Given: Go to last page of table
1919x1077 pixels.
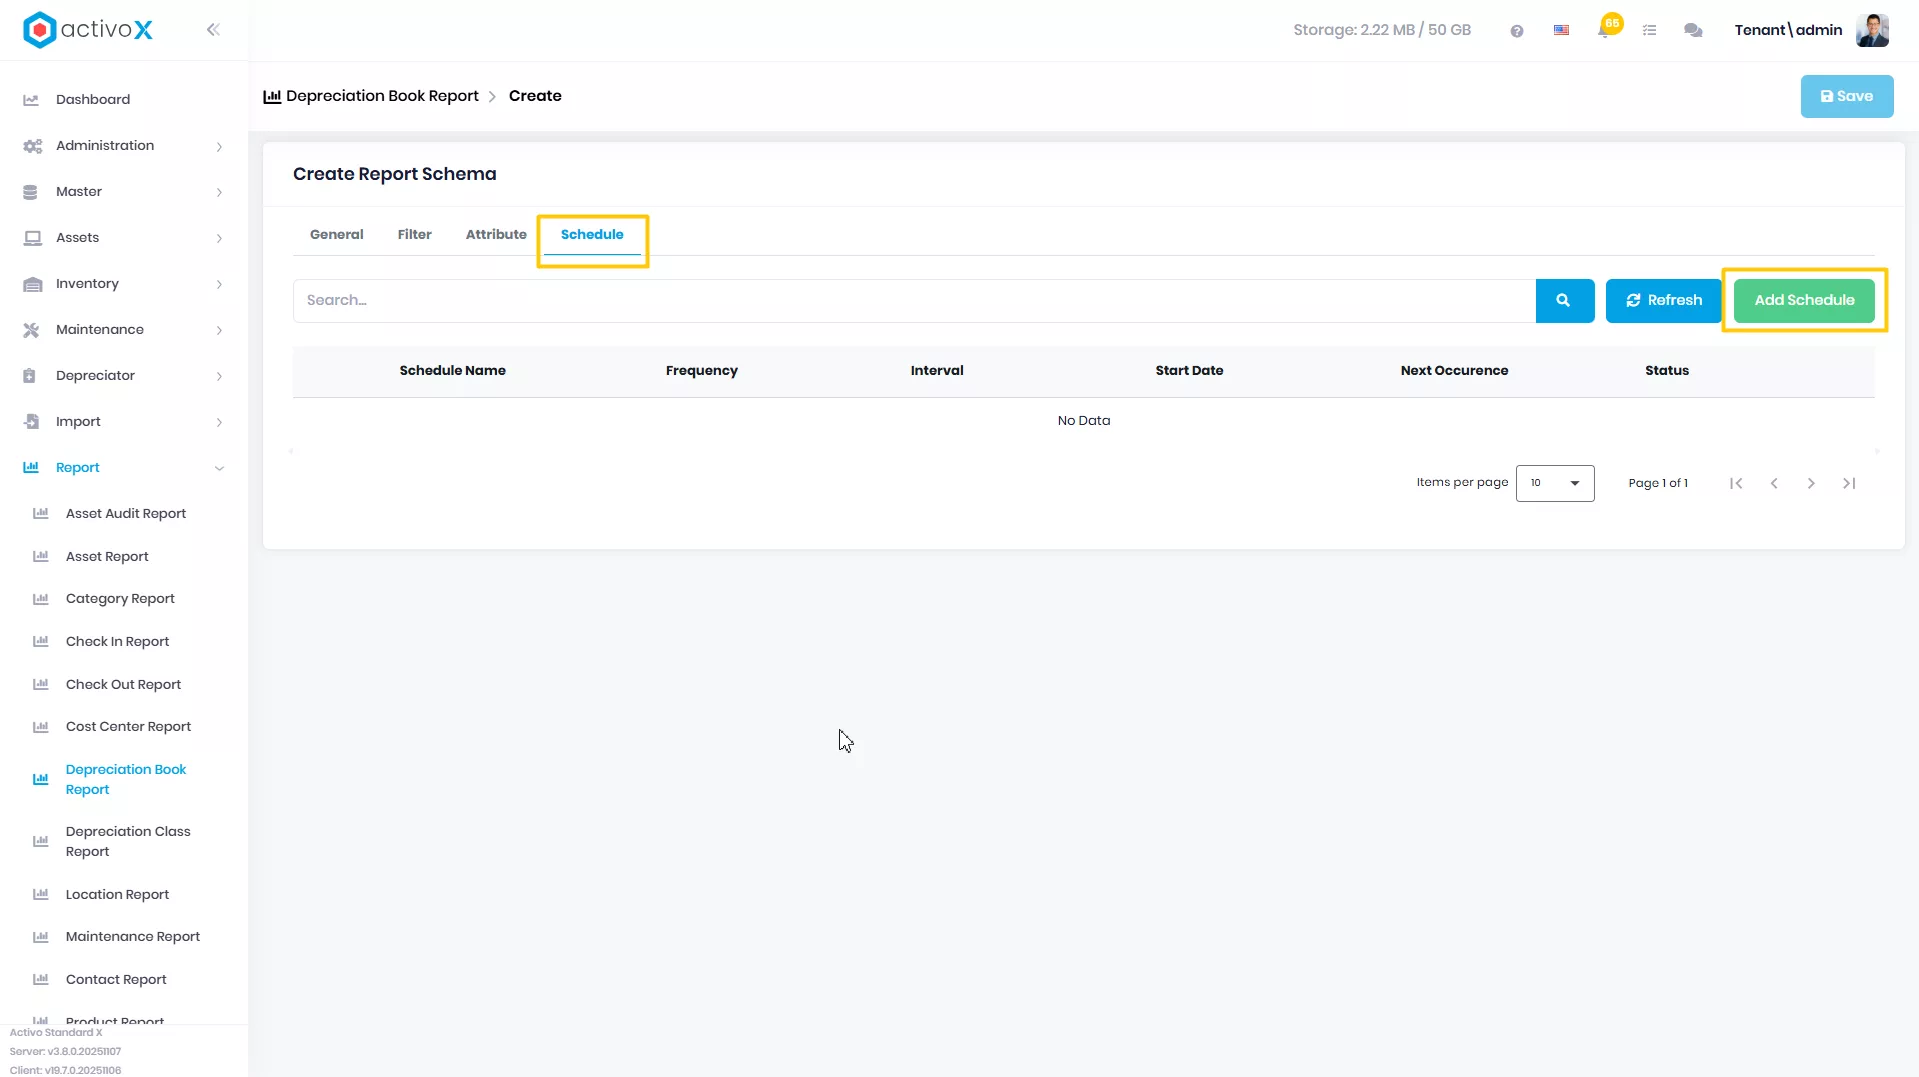Looking at the screenshot, I should point(1849,483).
